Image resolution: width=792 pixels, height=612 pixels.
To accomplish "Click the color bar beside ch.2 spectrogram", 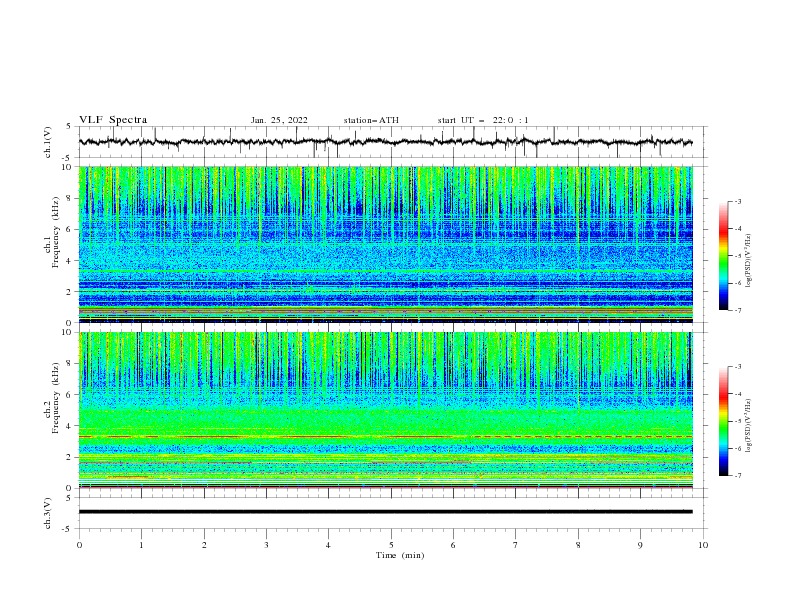I will 723,421.
